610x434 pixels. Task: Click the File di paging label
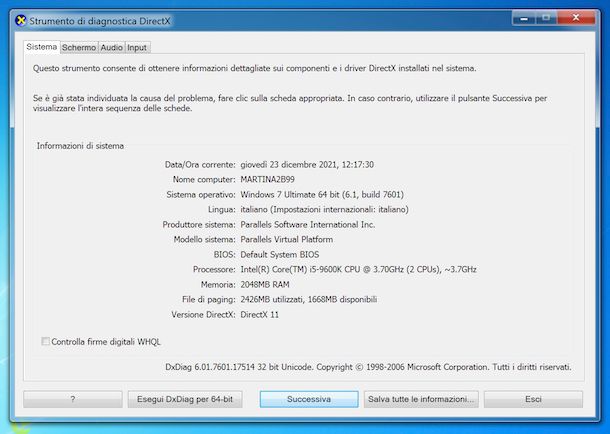tap(209, 299)
